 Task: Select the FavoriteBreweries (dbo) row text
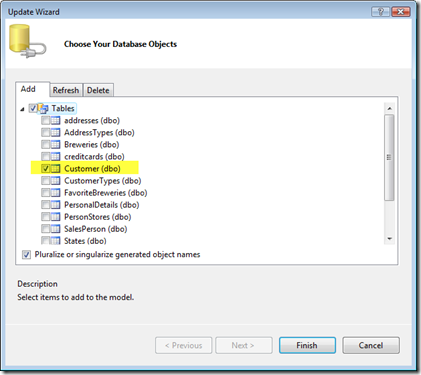coord(106,193)
